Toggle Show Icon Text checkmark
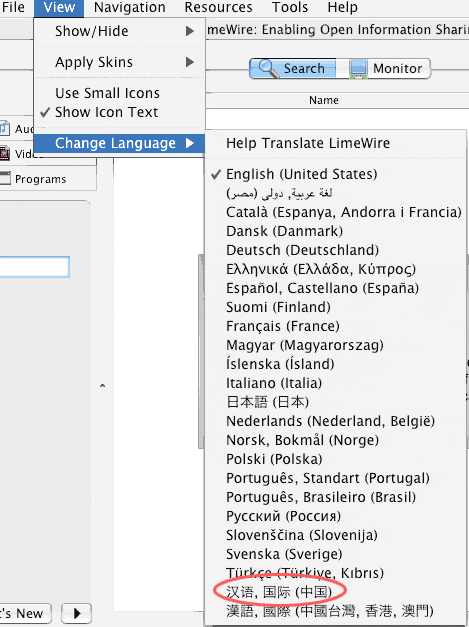469x627 pixels. (x=120, y=112)
